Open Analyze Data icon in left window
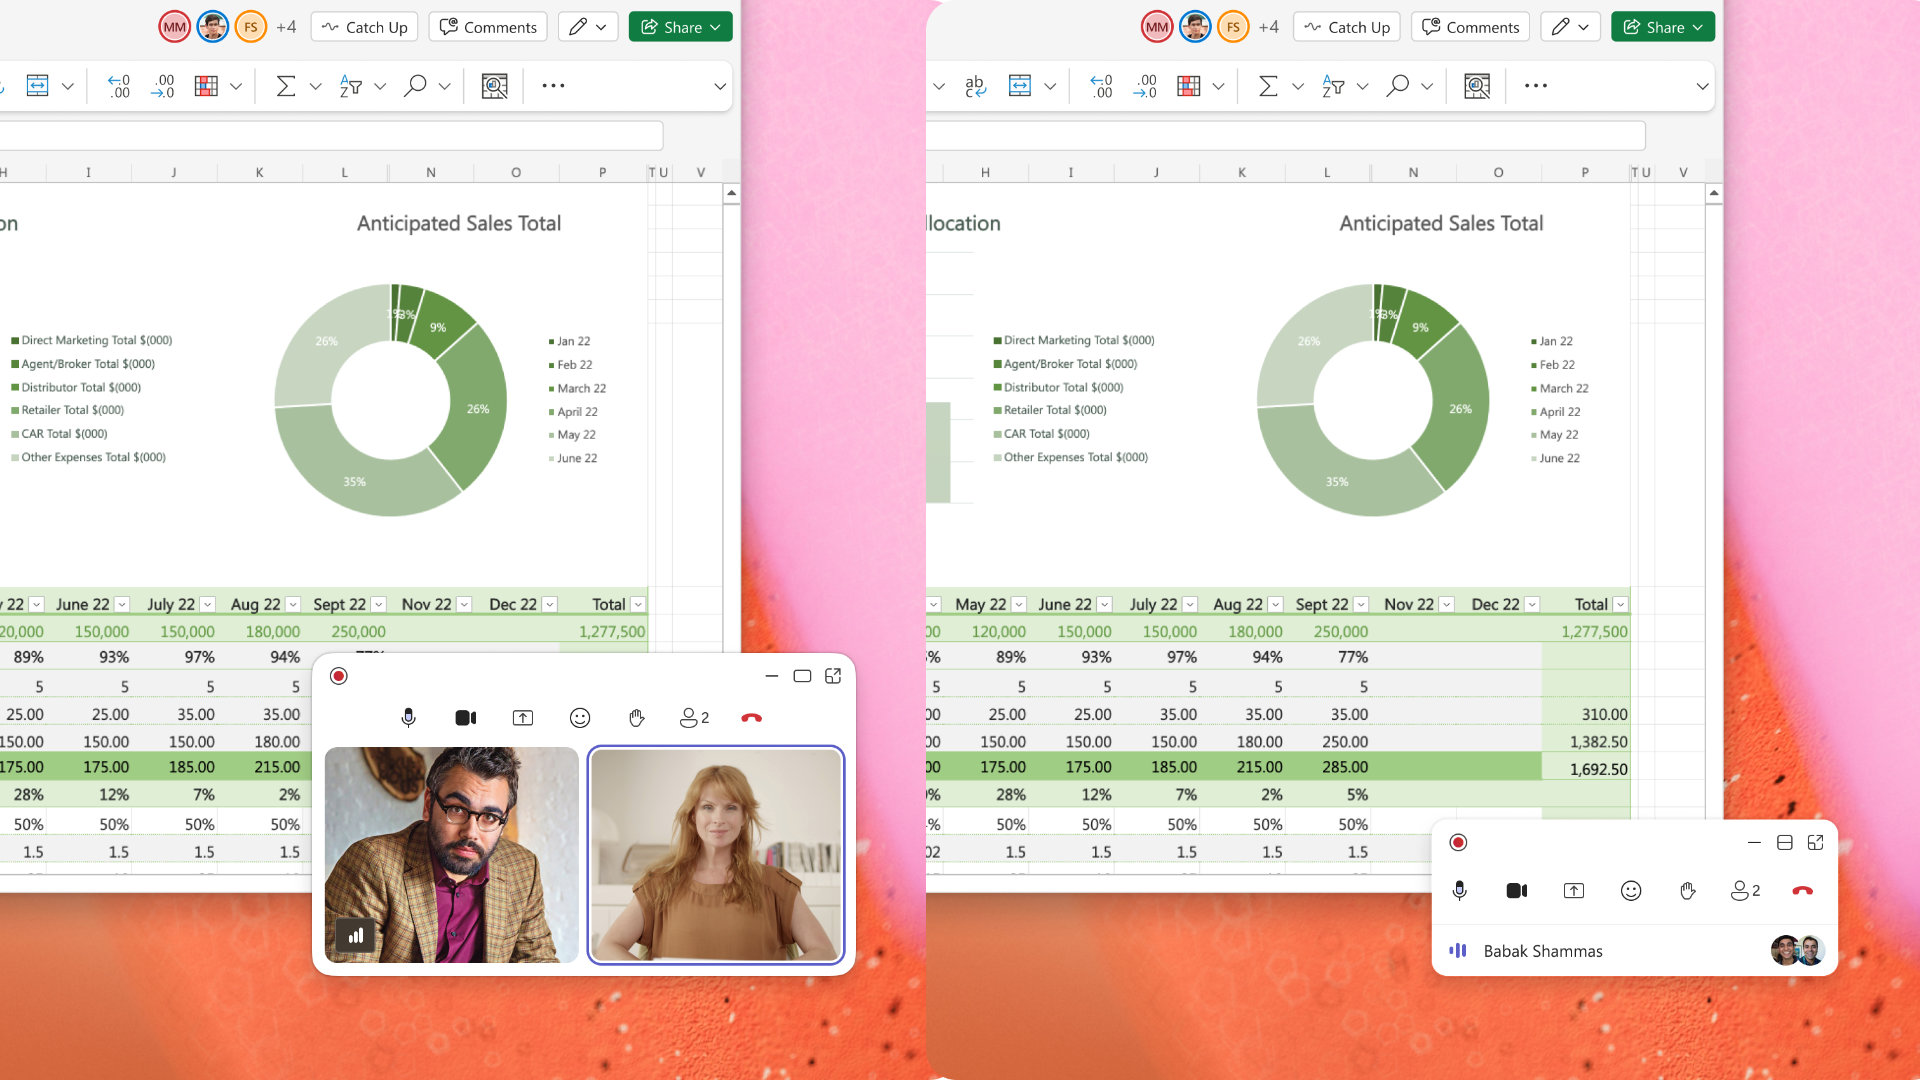The width and height of the screenshot is (1920, 1080). pyautogui.click(x=494, y=86)
